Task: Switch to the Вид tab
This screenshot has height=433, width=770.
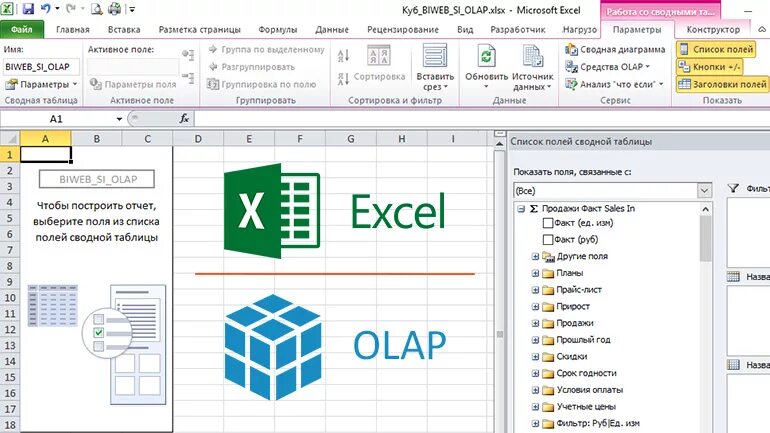Action: 465,29
